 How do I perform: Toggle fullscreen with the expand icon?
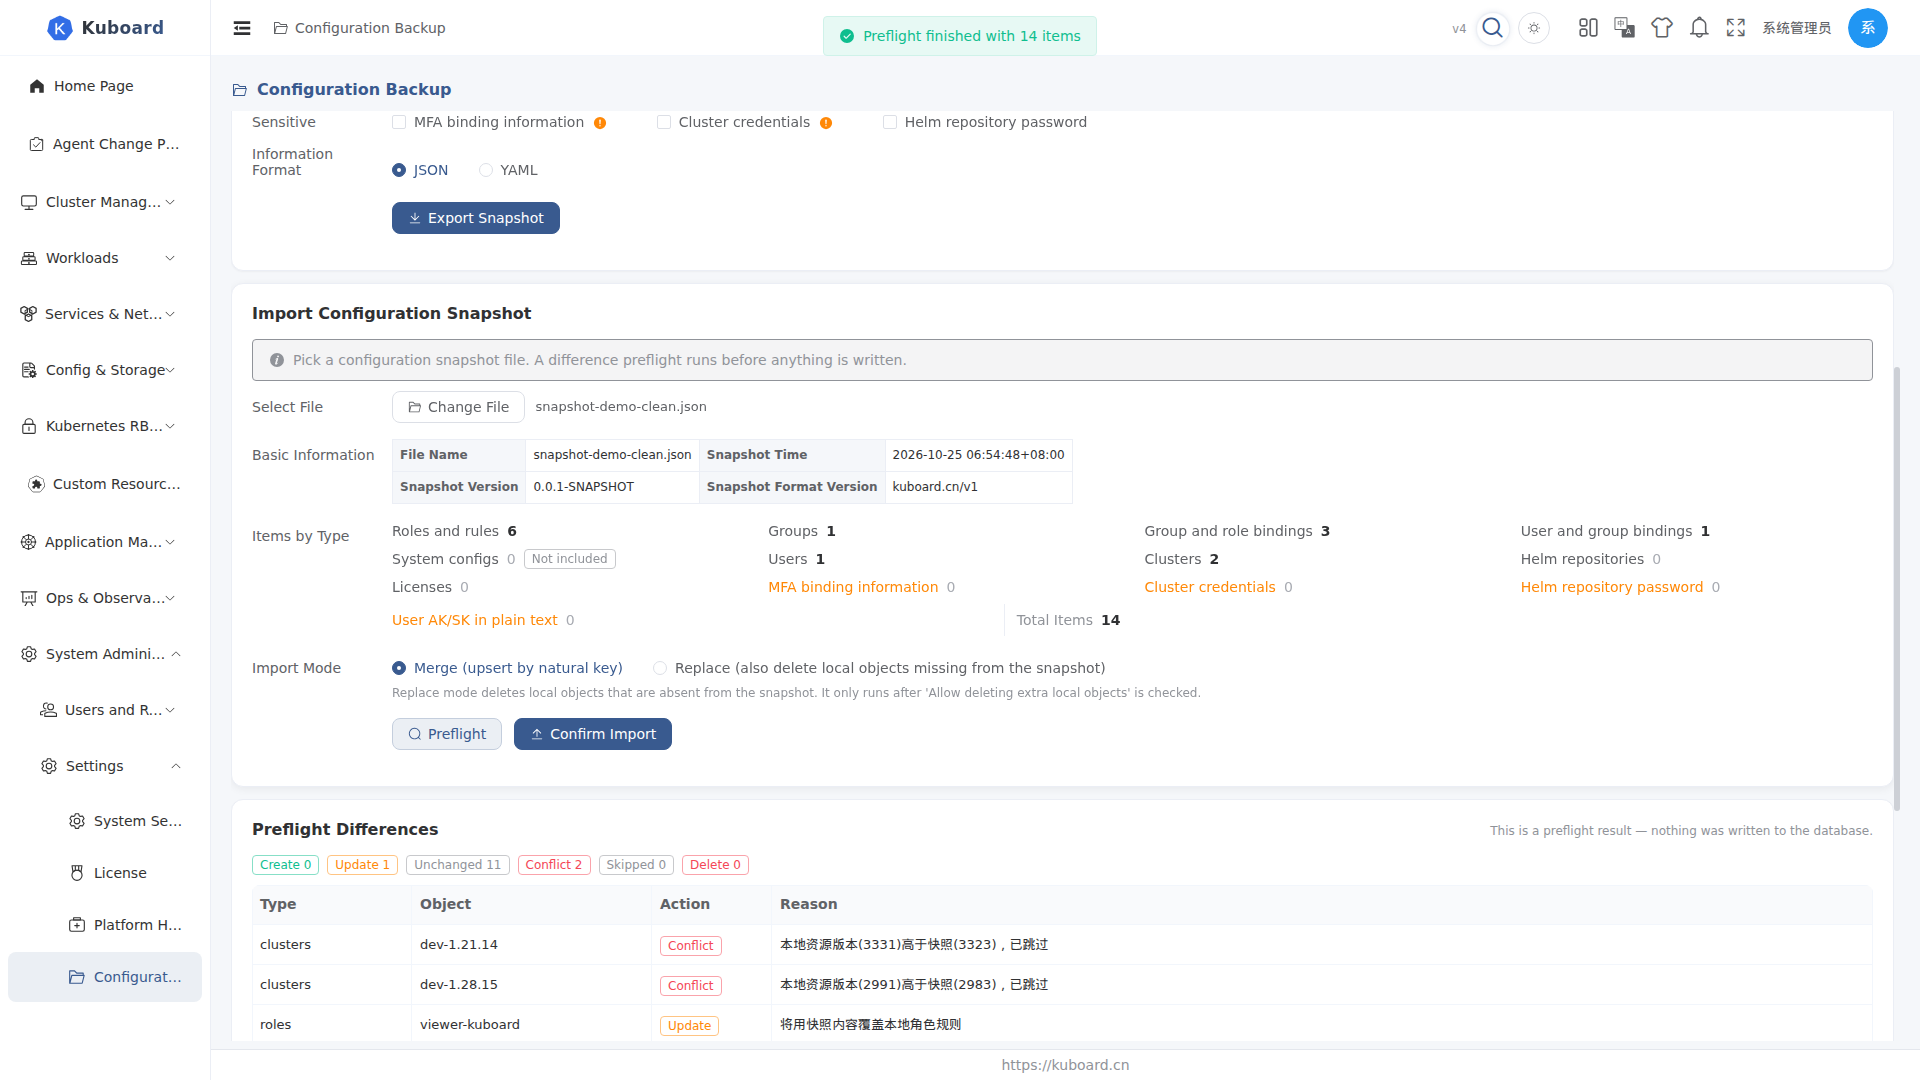point(1736,28)
